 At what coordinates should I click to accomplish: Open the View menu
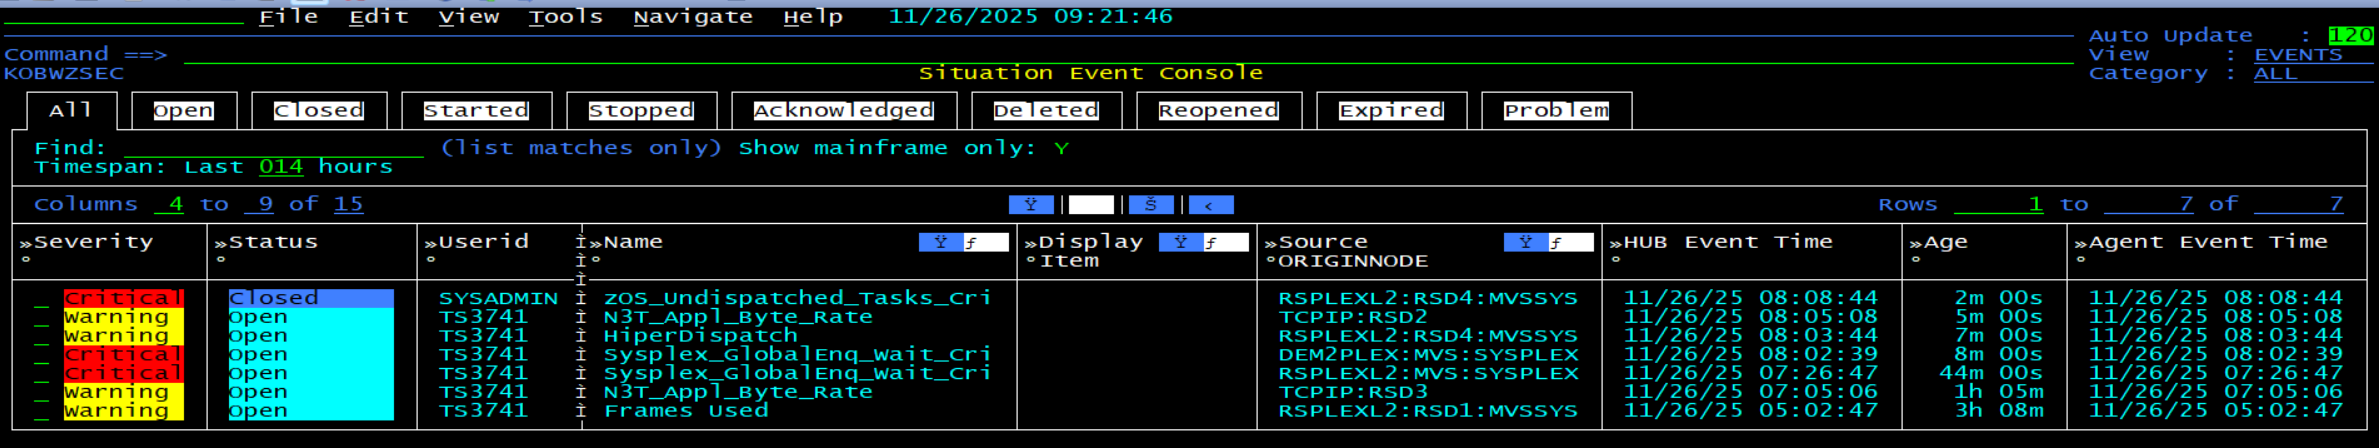pyautogui.click(x=469, y=17)
